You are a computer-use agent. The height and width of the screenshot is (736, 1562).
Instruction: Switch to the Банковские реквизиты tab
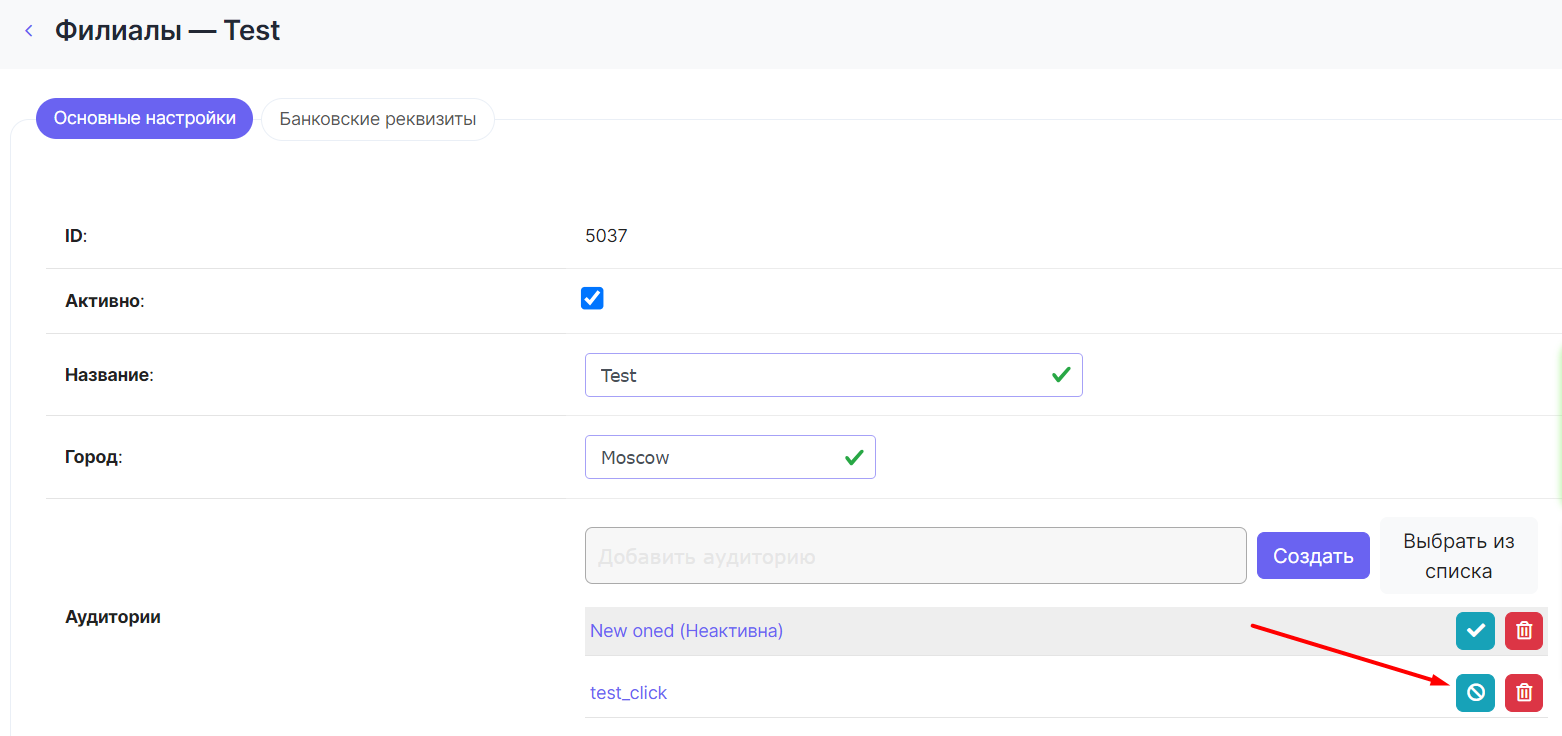377,120
